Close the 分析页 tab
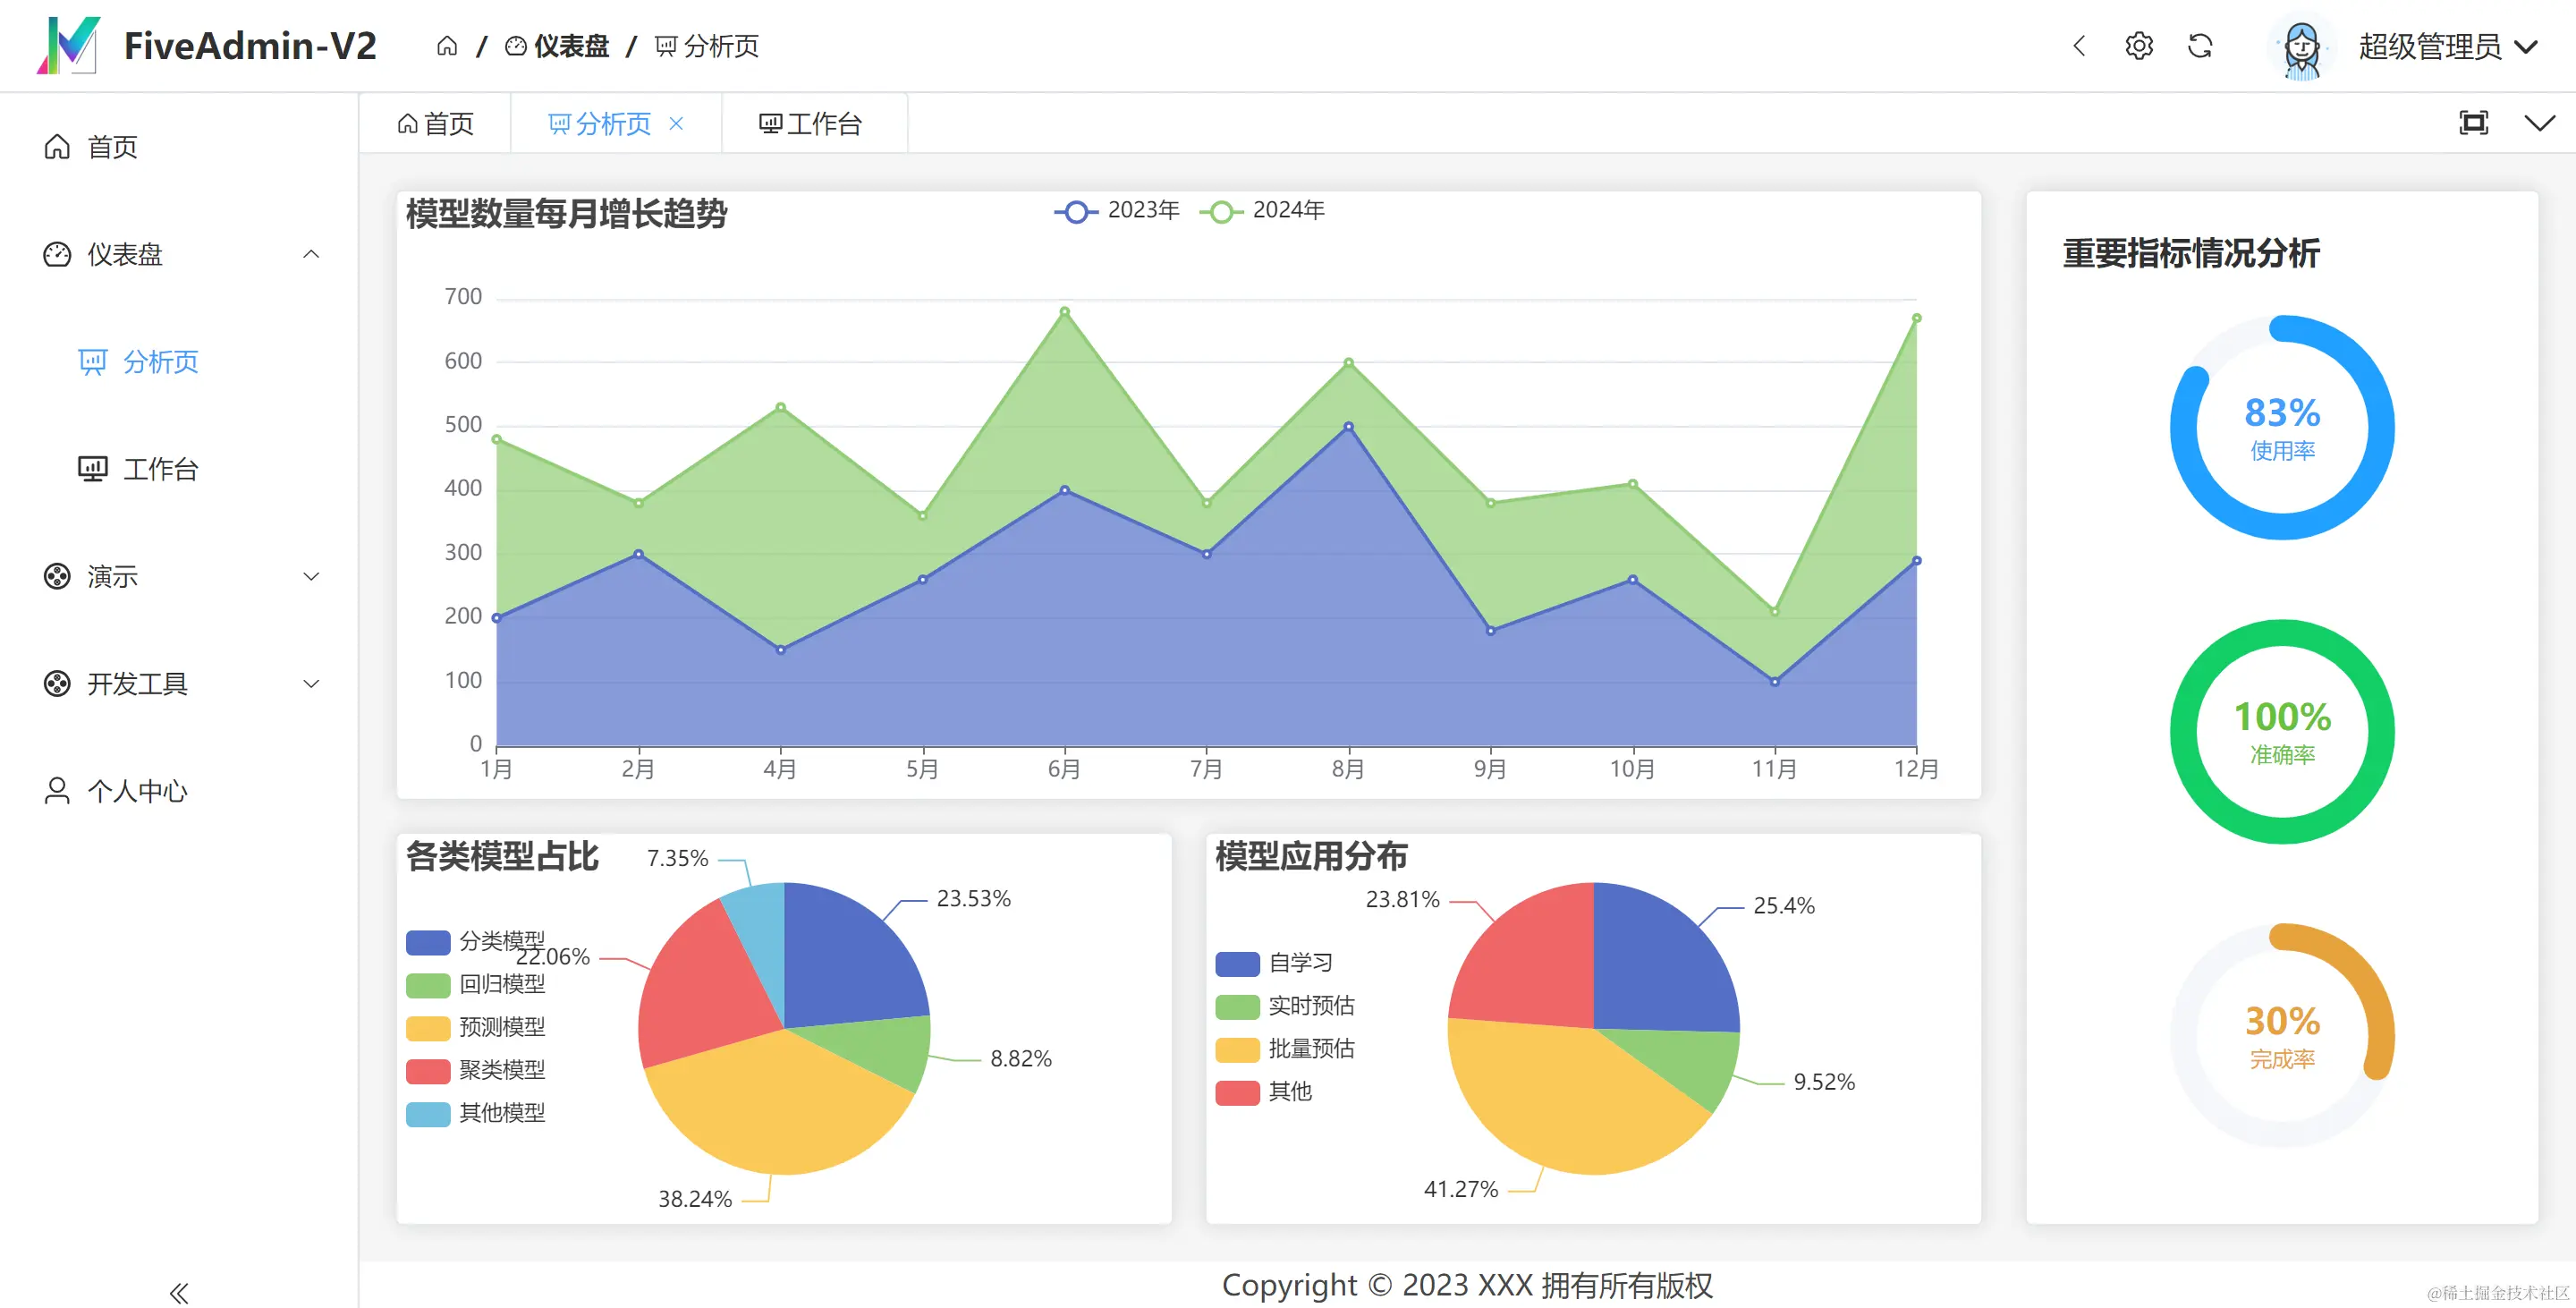Image resolution: width=2576 pixels, height=1308 pixels. 676,122
